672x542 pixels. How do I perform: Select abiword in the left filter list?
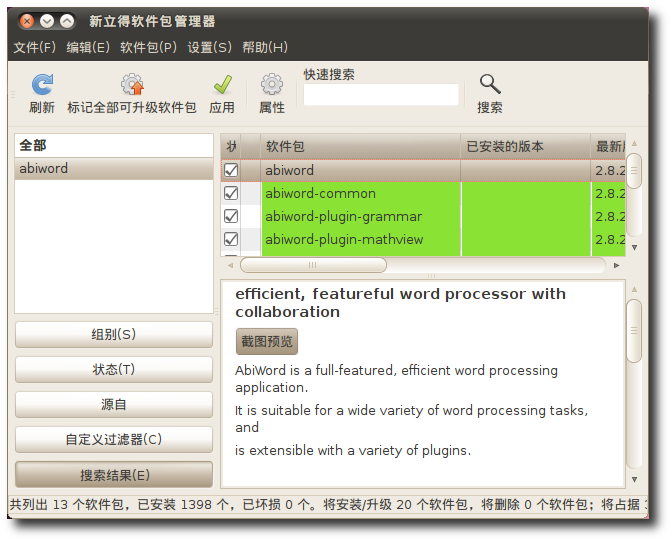coord(114,168)
